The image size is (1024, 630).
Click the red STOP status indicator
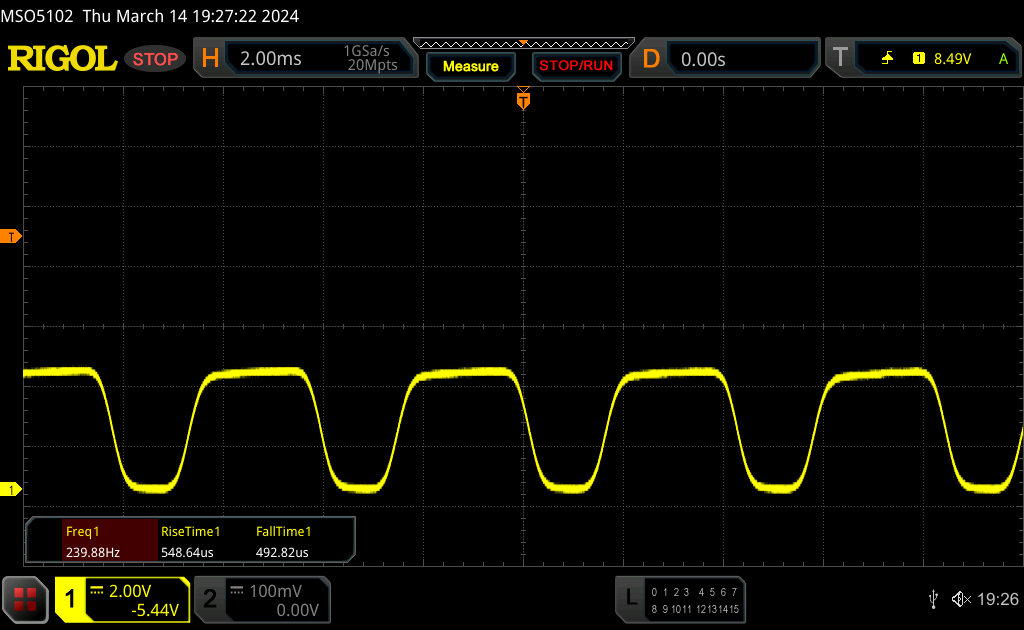(156, 59)
